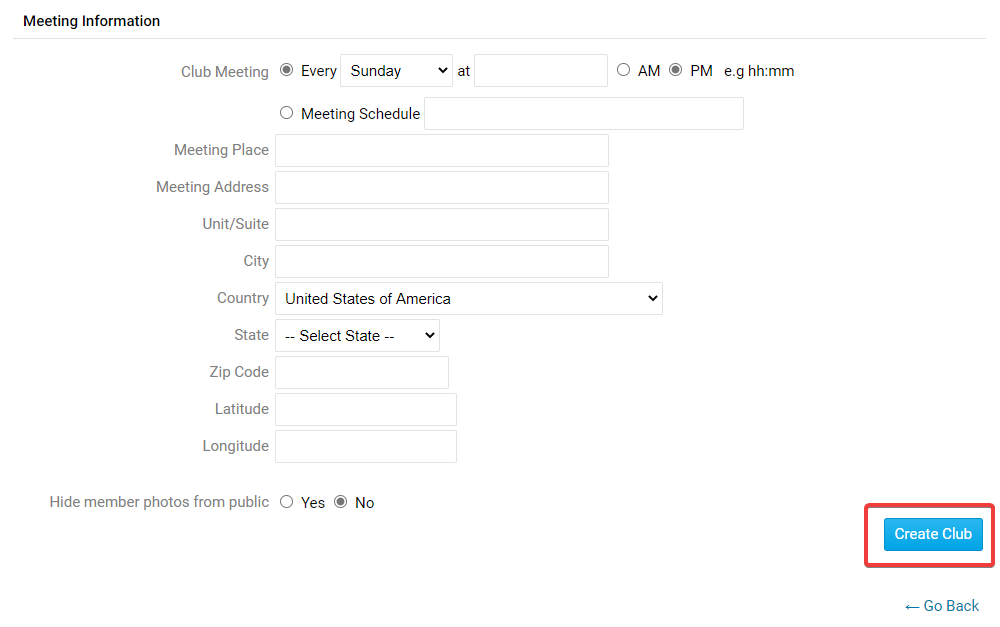
Task: Select No for hiding member photos
Action: pyautogui.click(x=341, y=502)
